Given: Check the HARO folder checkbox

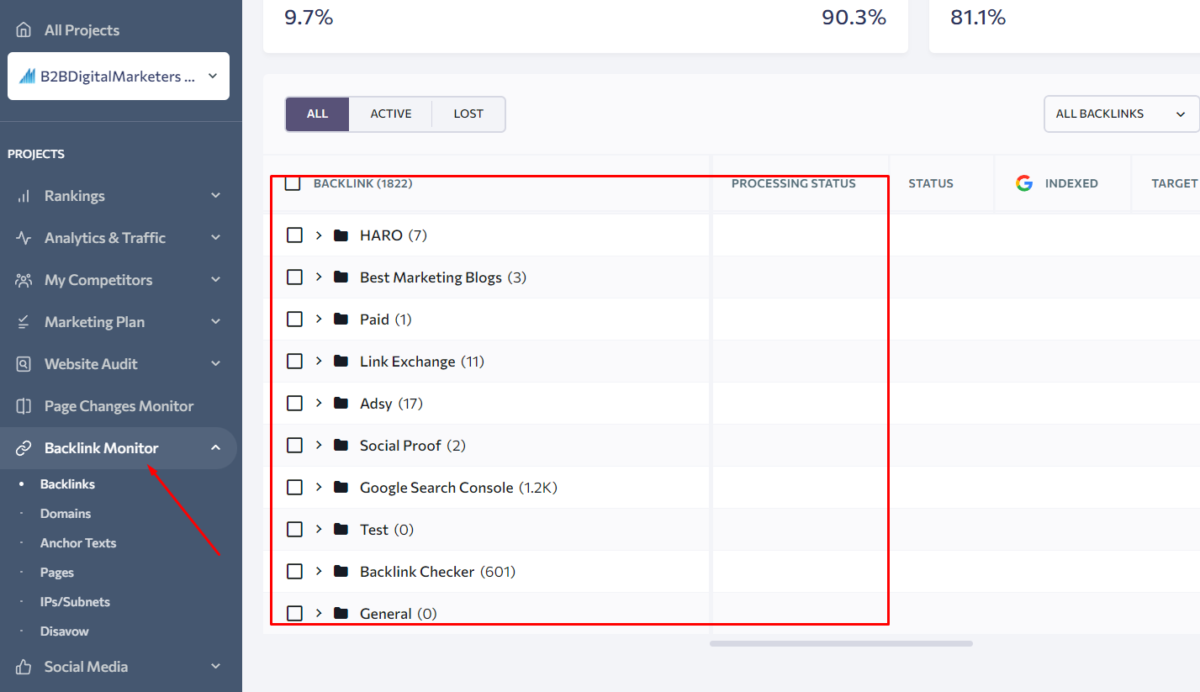Looking at the screenshot, I should 294,235.
